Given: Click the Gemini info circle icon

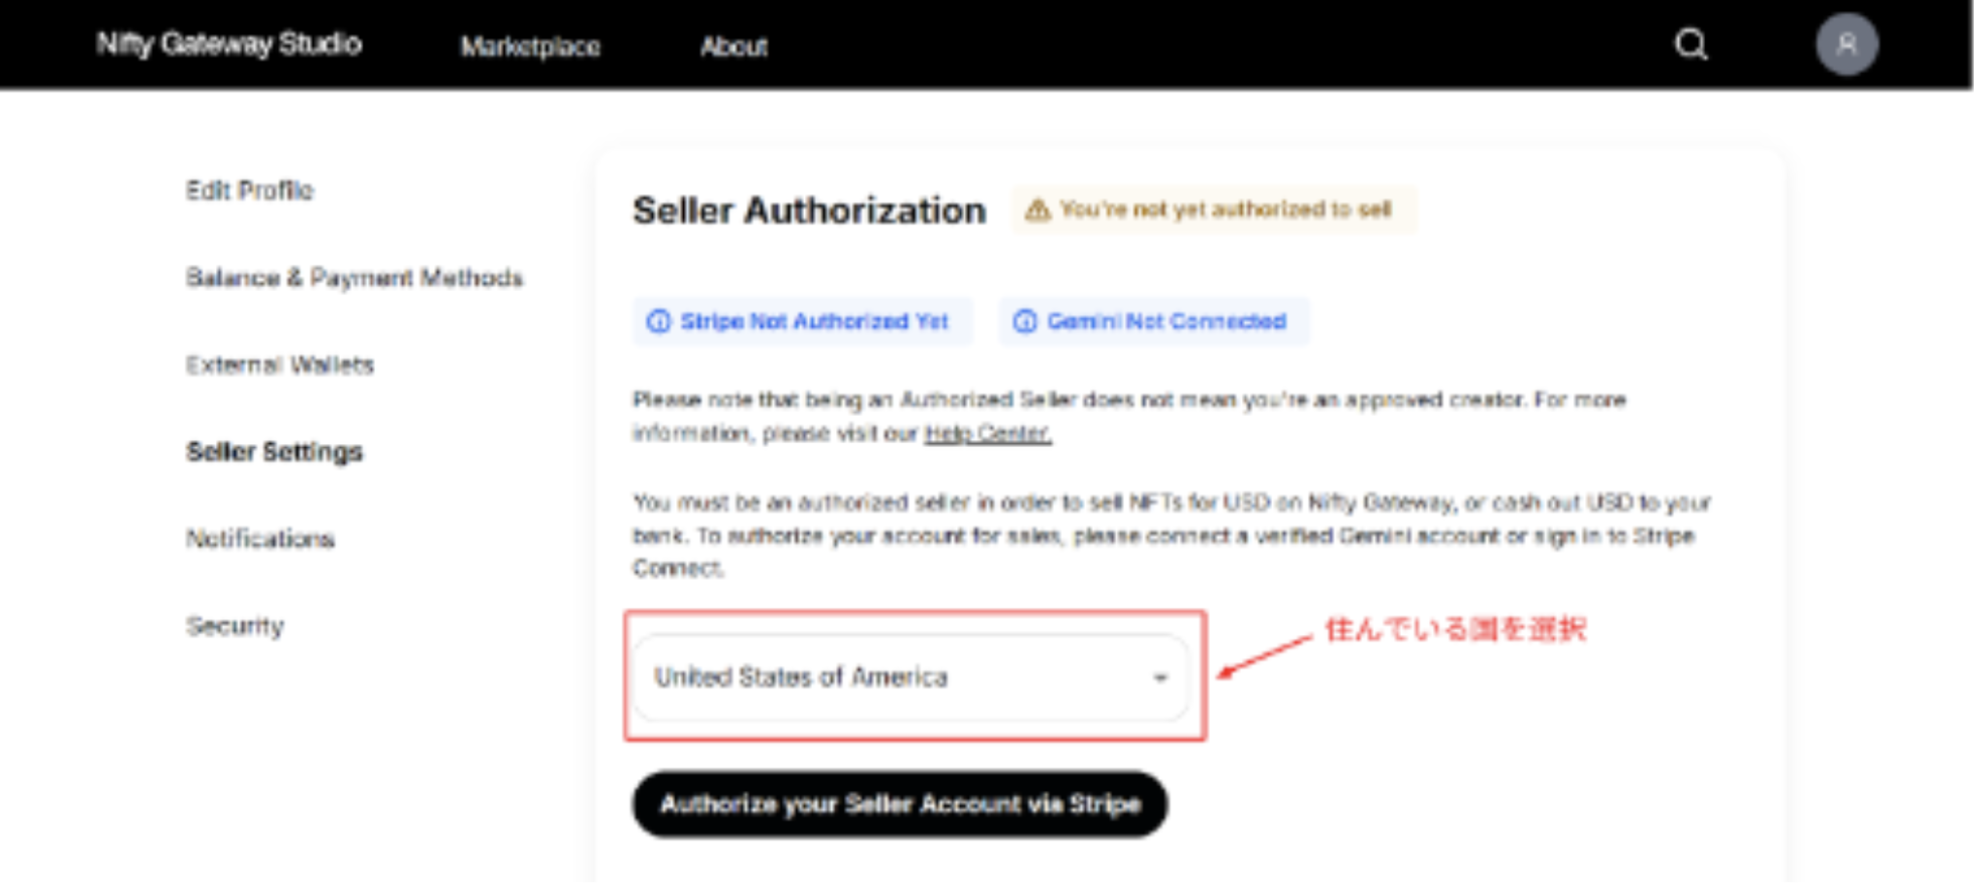Looking at the screenshot, I should coord(1025,322).
